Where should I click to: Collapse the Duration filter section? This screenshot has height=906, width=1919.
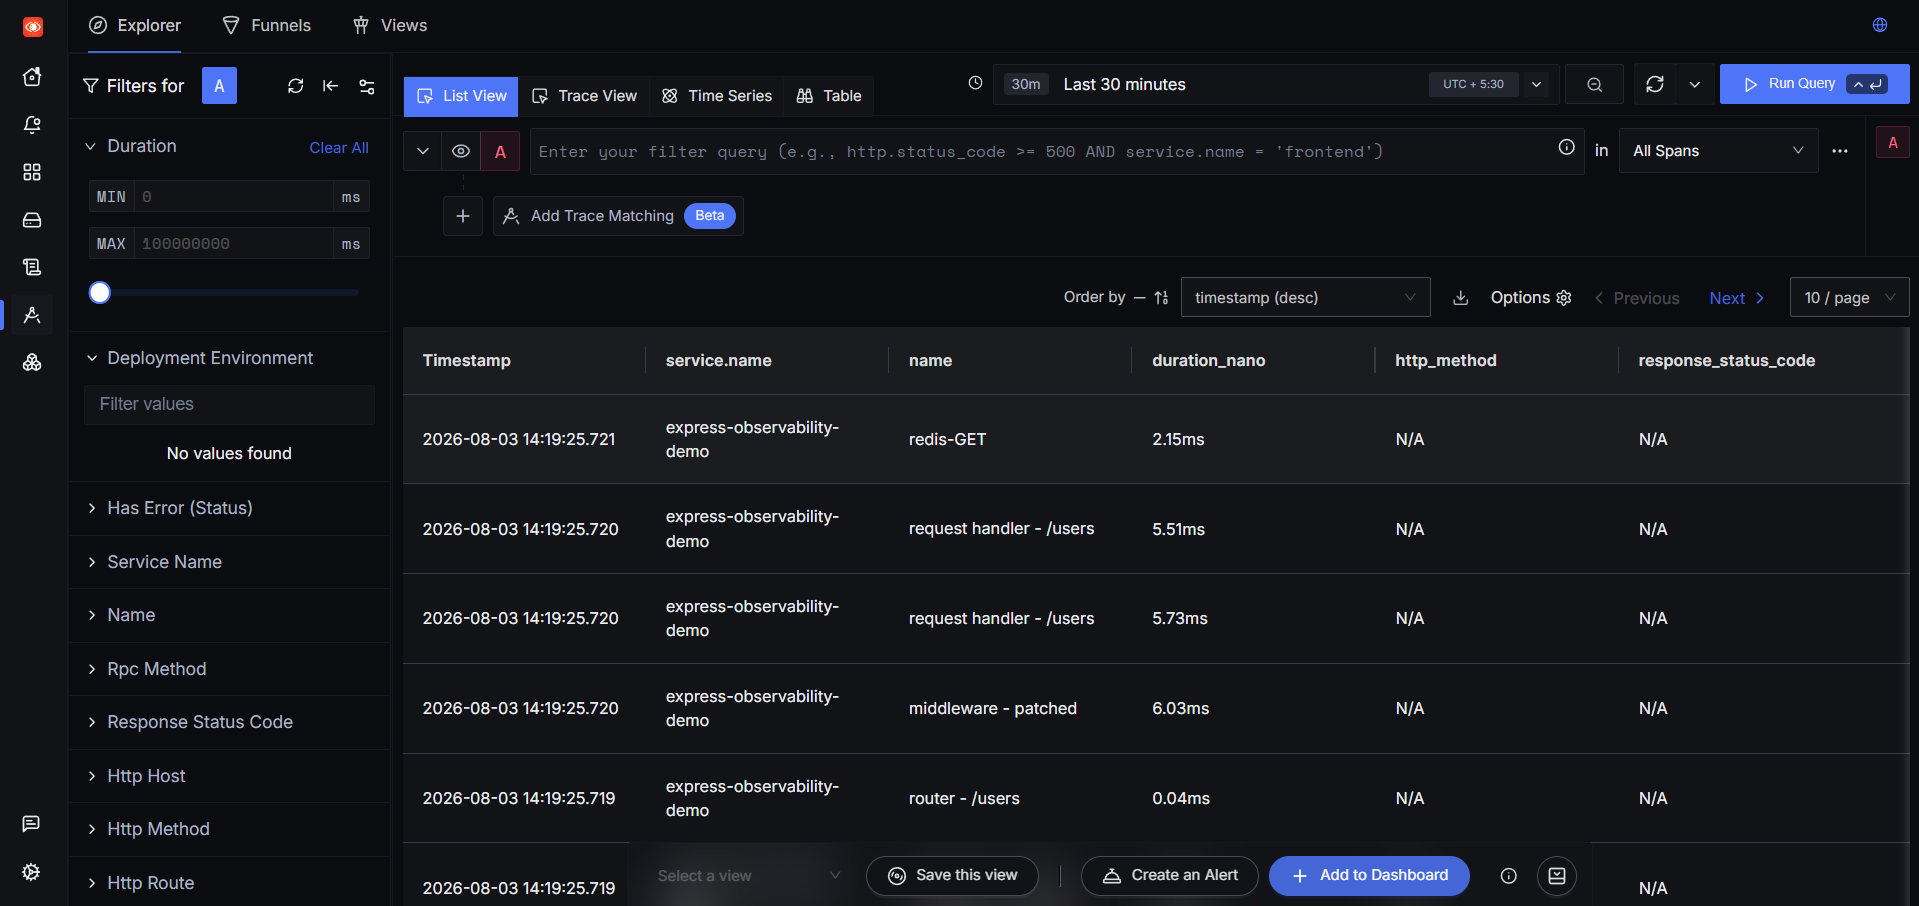[91, 146]
